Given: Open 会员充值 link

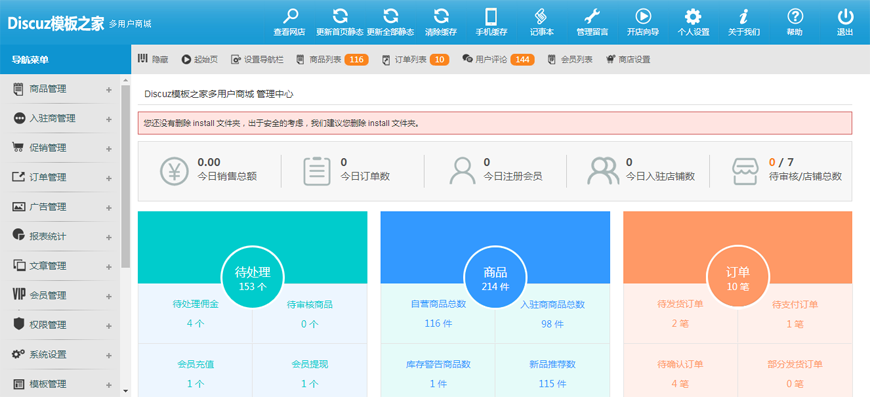Looking at the screenshot, I should (x=195, y=364).
